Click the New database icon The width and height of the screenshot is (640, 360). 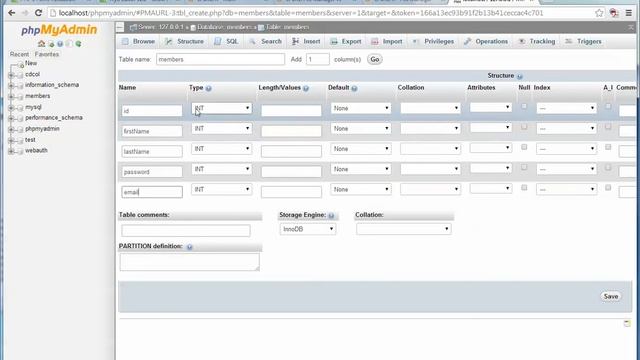pyautogui.click(x=21, y=65)
